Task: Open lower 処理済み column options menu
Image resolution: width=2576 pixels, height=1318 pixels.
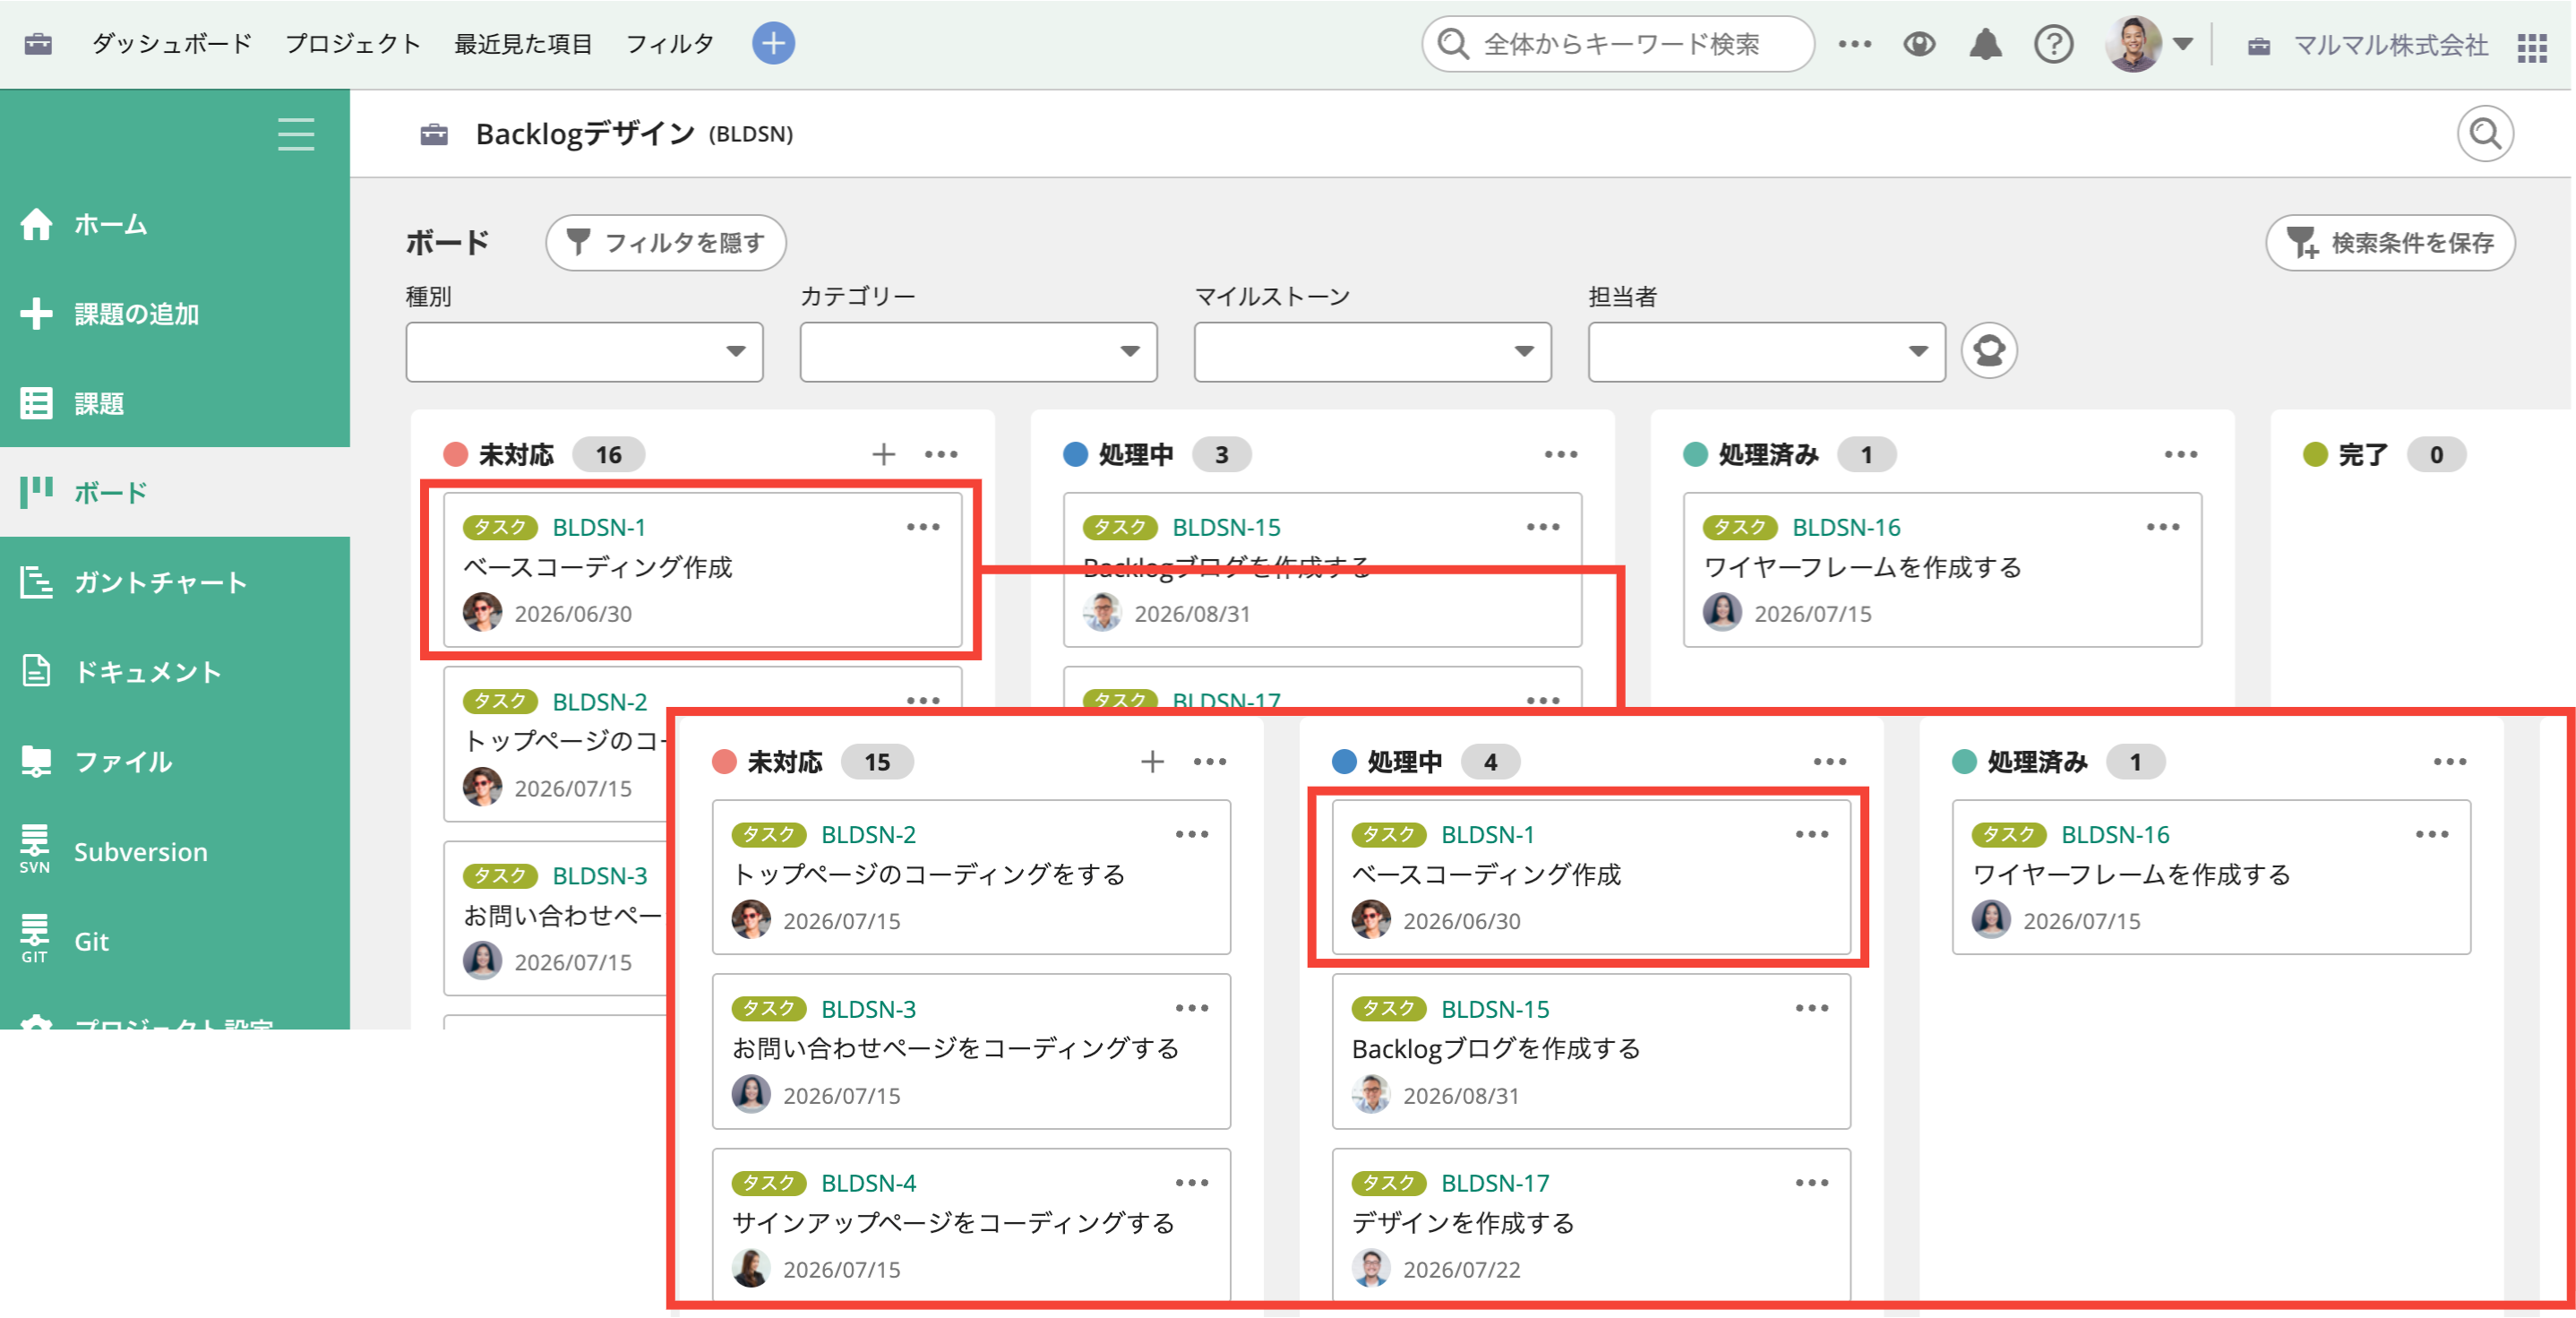Action: point(2449,762)
